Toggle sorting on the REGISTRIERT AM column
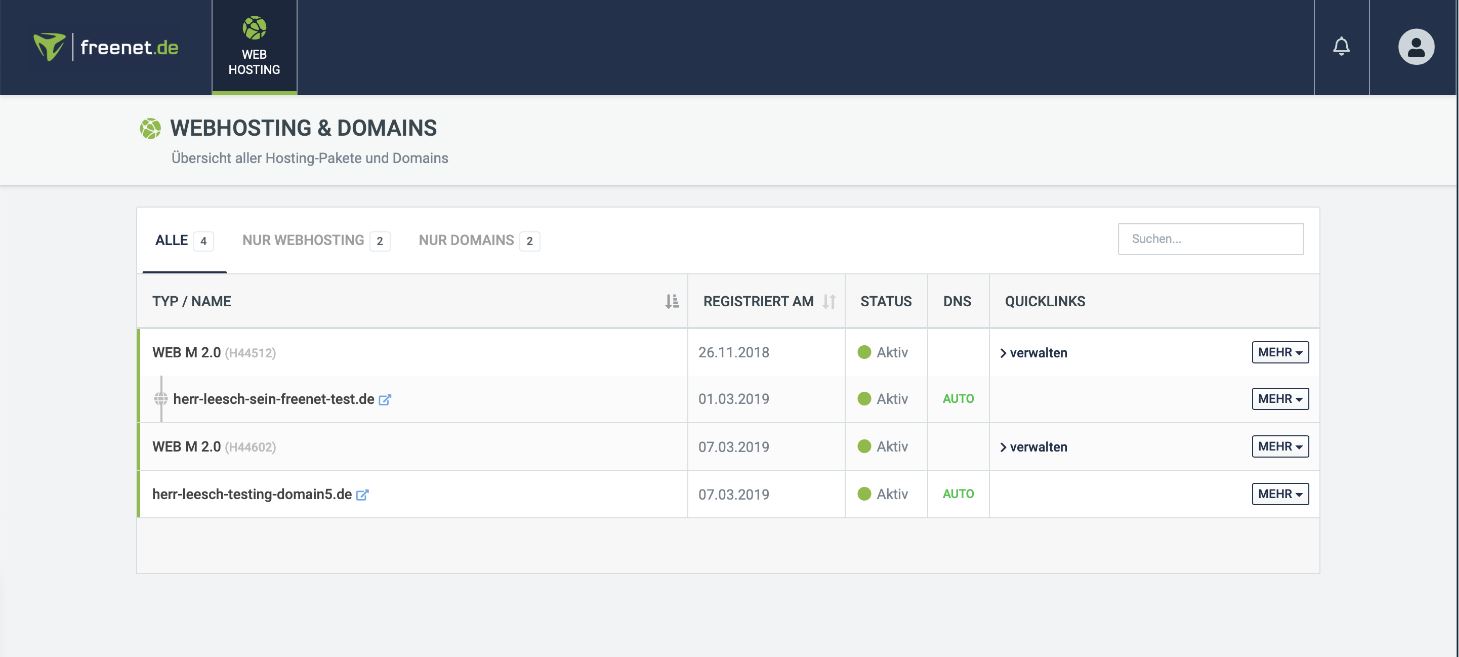Image resolution: width=1459 pixels, height=657 pixels. coord(831,301)
